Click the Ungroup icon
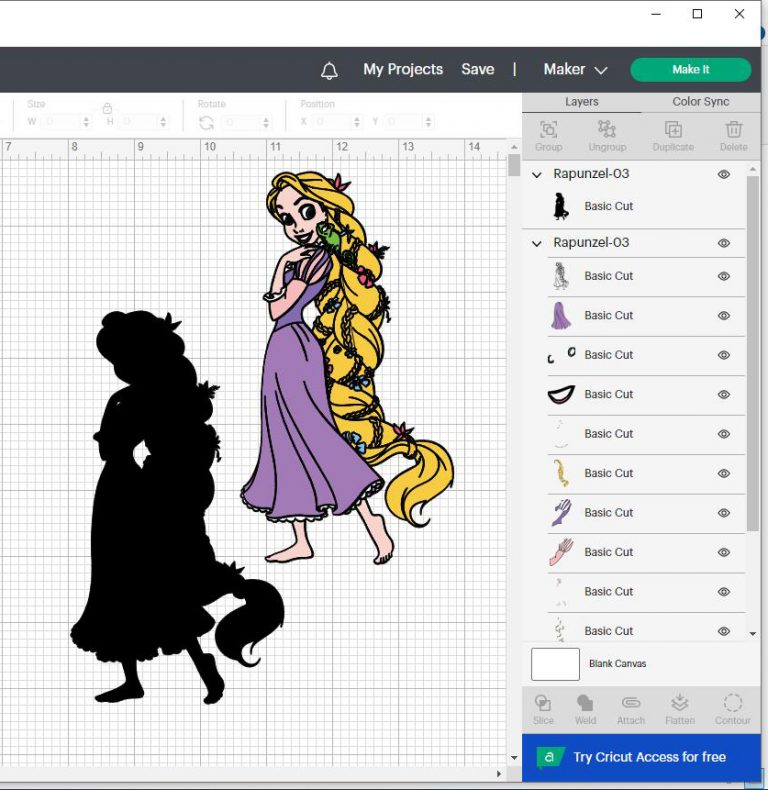Image resolution: width=768 pixels, height=790 pixels. click(x=607, y=129)
